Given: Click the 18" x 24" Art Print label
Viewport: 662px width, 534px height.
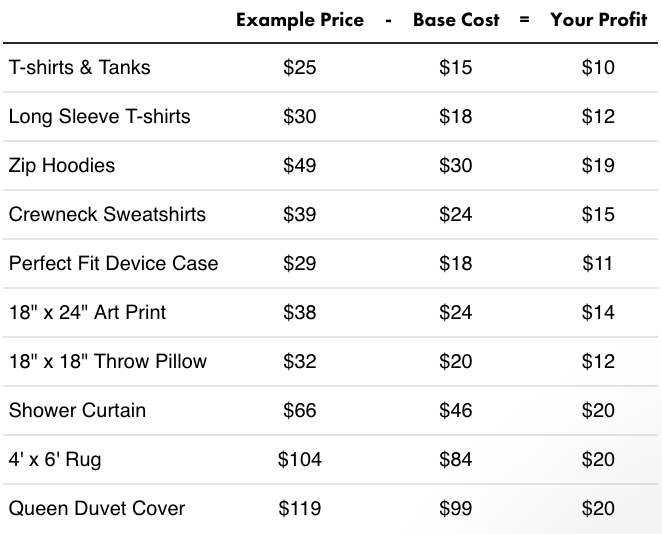Looking at the screenshot, I should (87, 312).
